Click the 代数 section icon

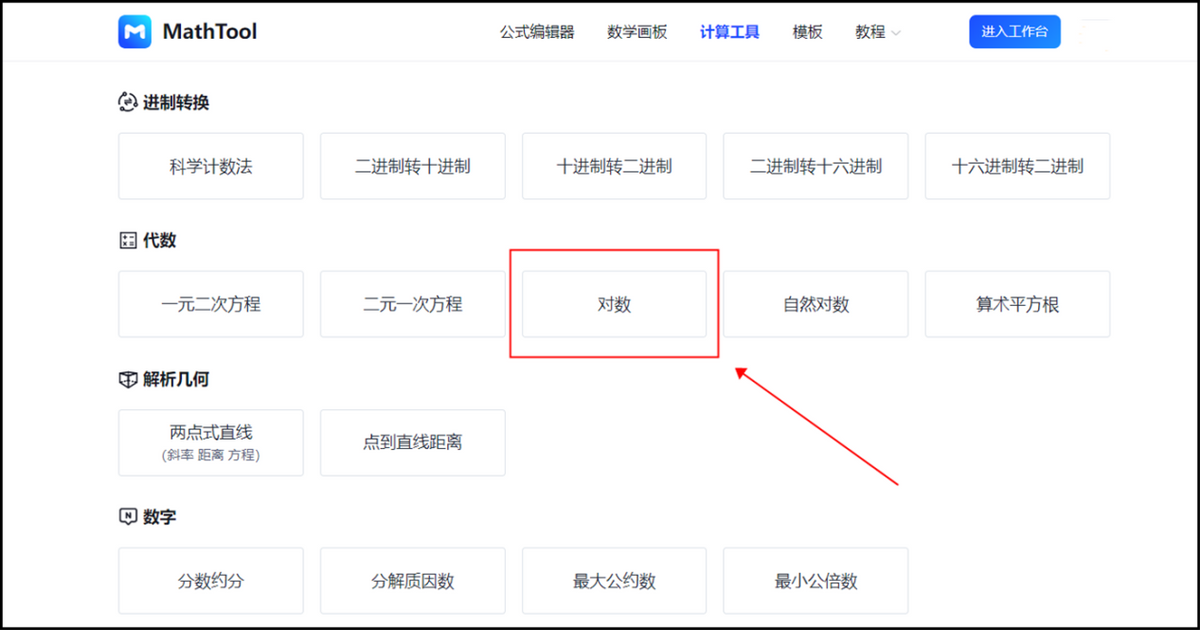127,240
